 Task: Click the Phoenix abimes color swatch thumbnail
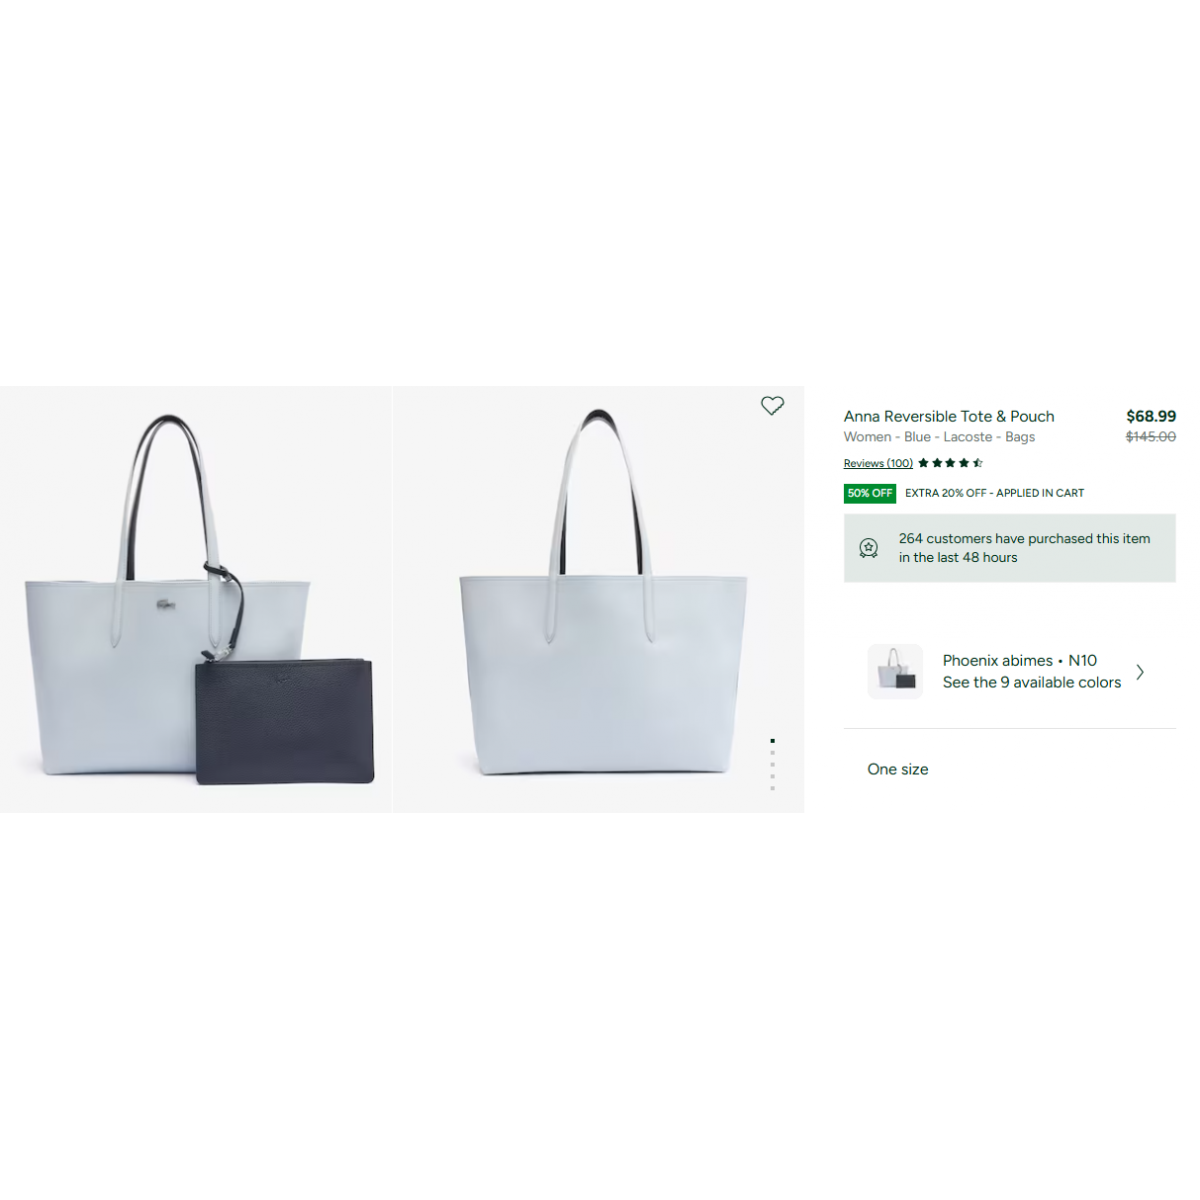(895, 671)
